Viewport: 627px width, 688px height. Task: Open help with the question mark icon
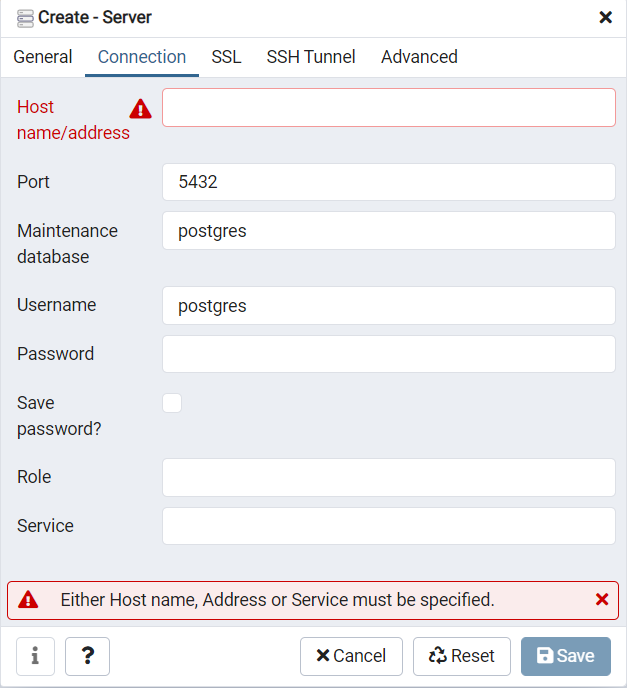(87, 656)
